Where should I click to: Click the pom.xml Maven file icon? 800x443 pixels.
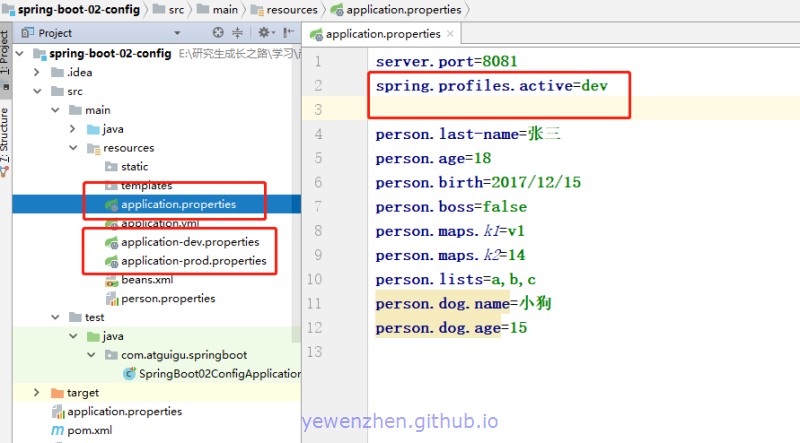point(57,430)
